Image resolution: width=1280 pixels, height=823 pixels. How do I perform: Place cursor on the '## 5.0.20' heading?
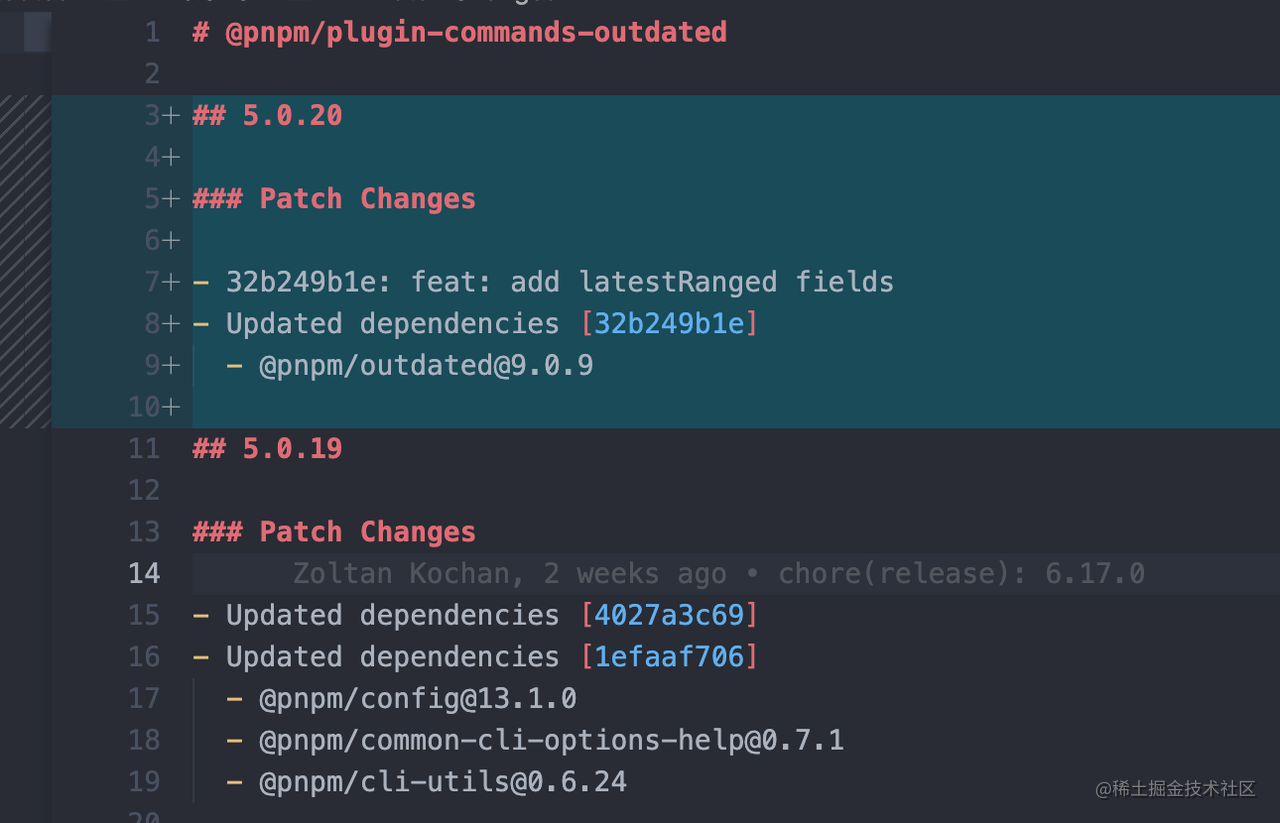[268, 116]
